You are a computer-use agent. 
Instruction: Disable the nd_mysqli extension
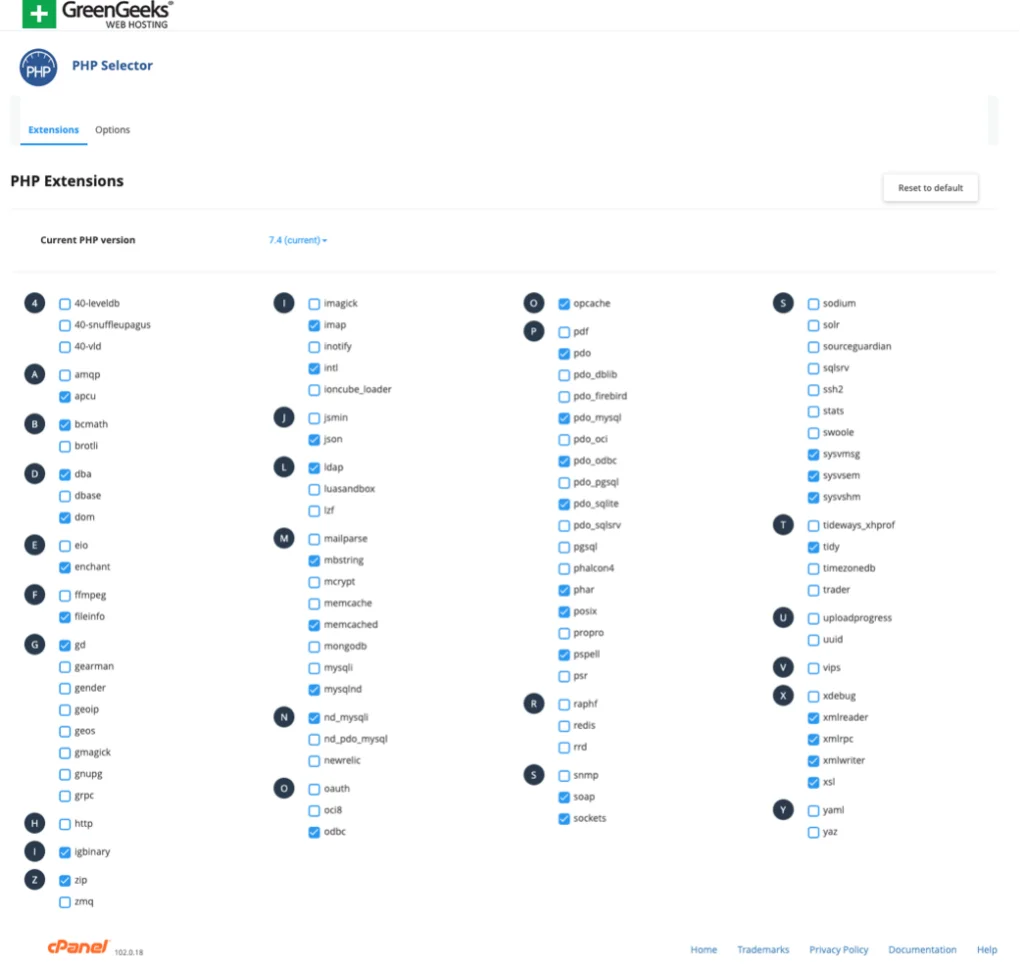(x=314, y=718)
